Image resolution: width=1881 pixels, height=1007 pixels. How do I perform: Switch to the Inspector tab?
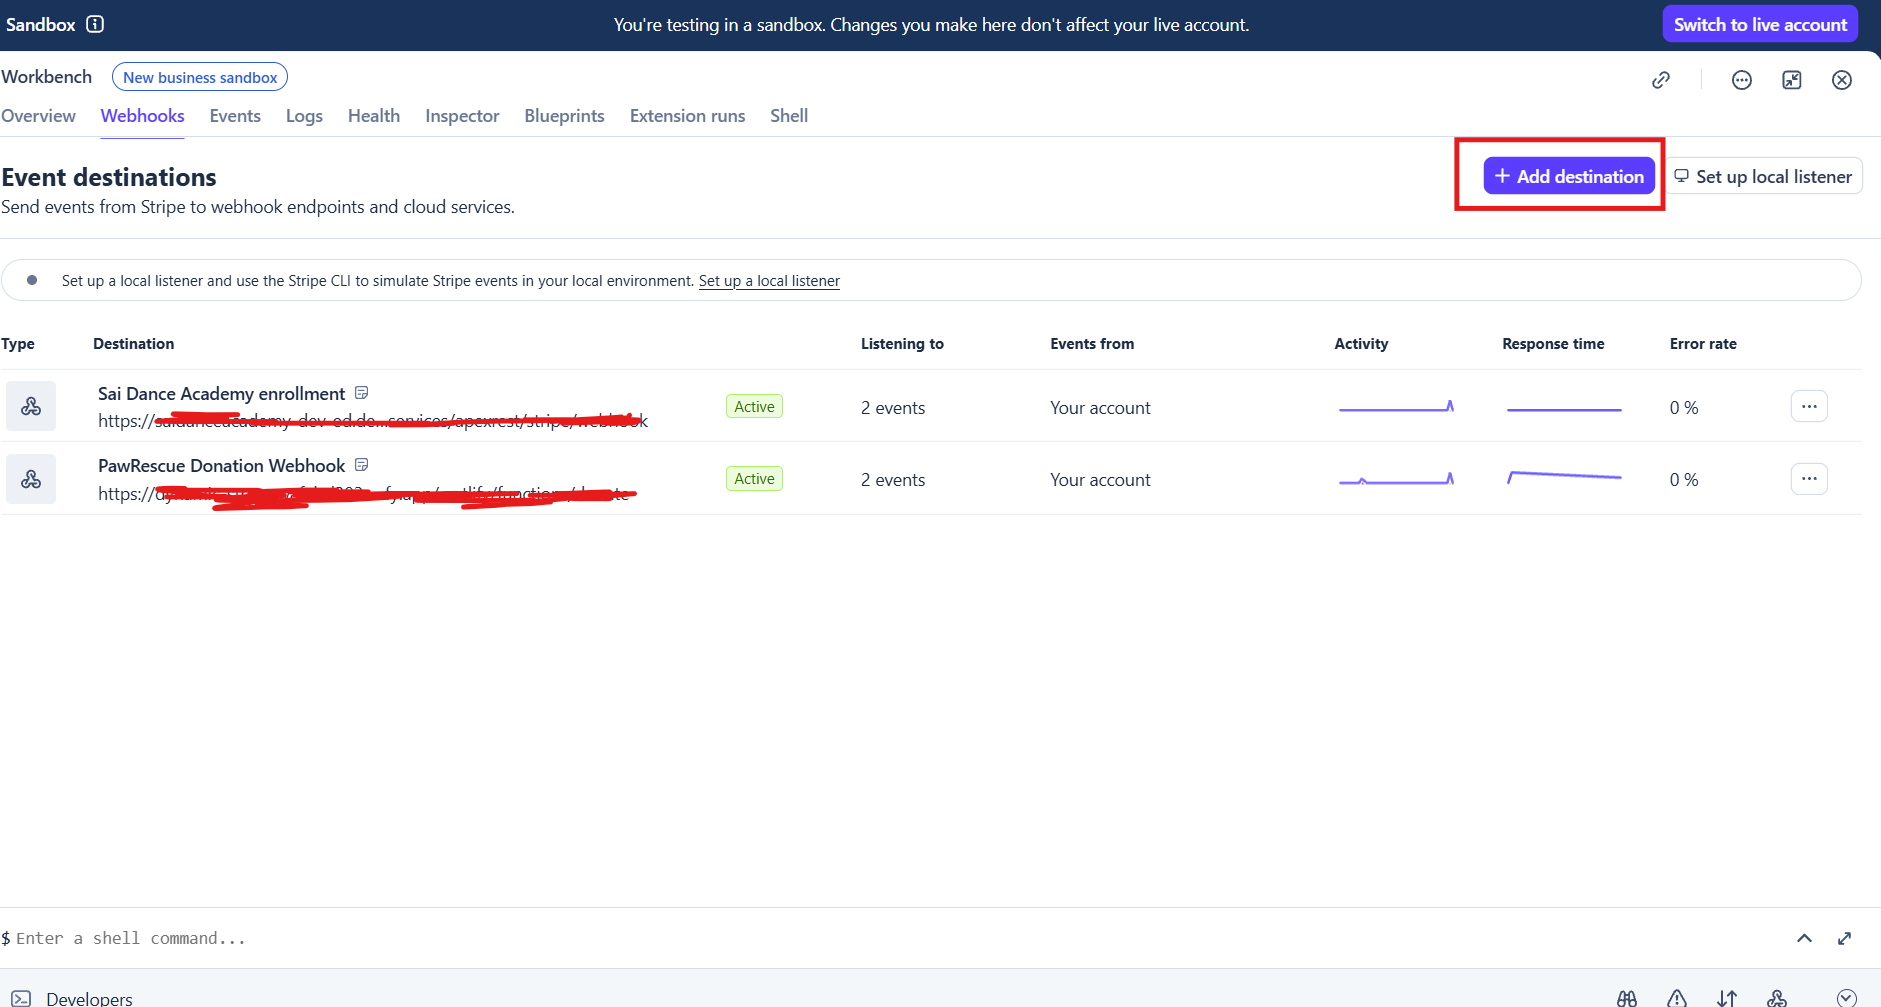tap(462, 116)
